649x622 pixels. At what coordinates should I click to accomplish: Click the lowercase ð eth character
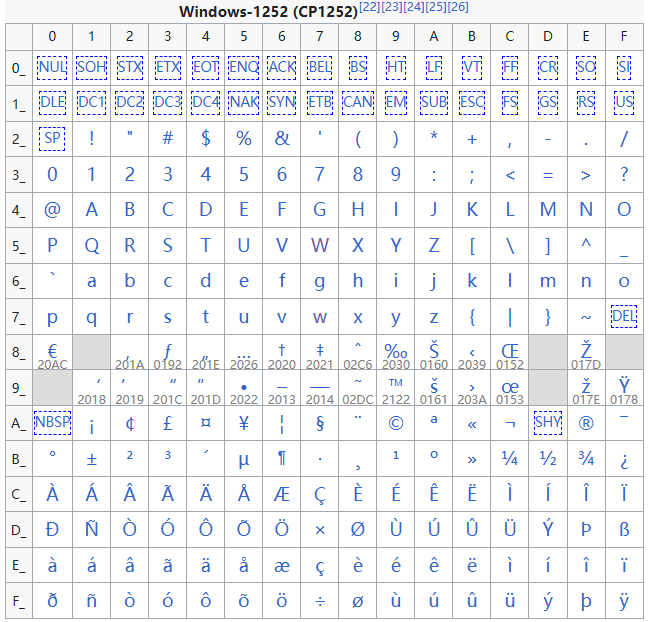[x=52, y=600]
